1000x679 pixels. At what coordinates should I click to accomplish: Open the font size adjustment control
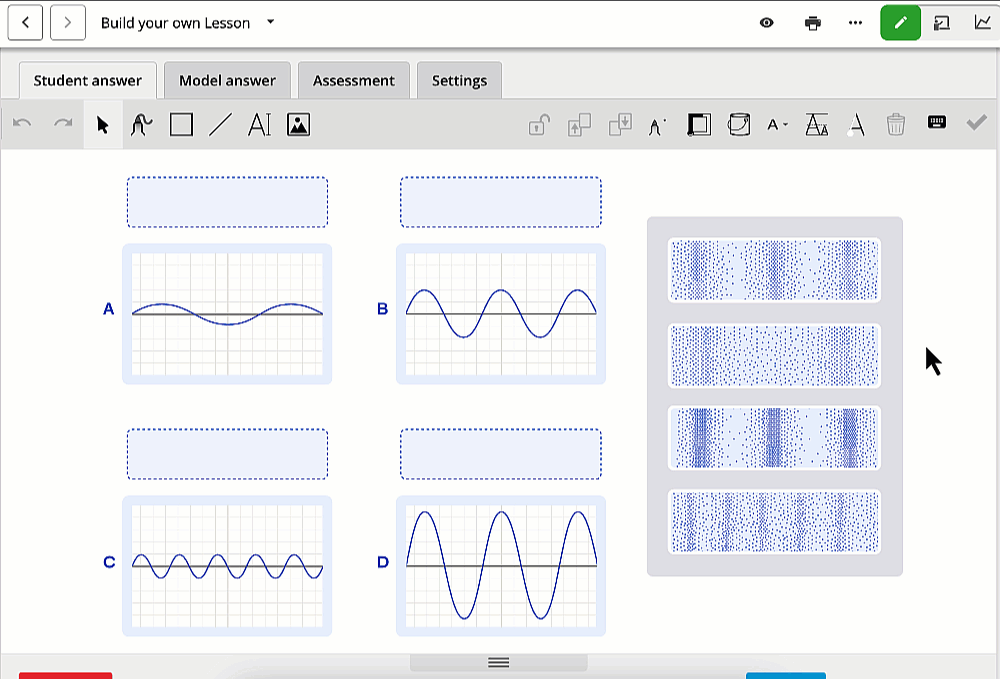(817, 124)
